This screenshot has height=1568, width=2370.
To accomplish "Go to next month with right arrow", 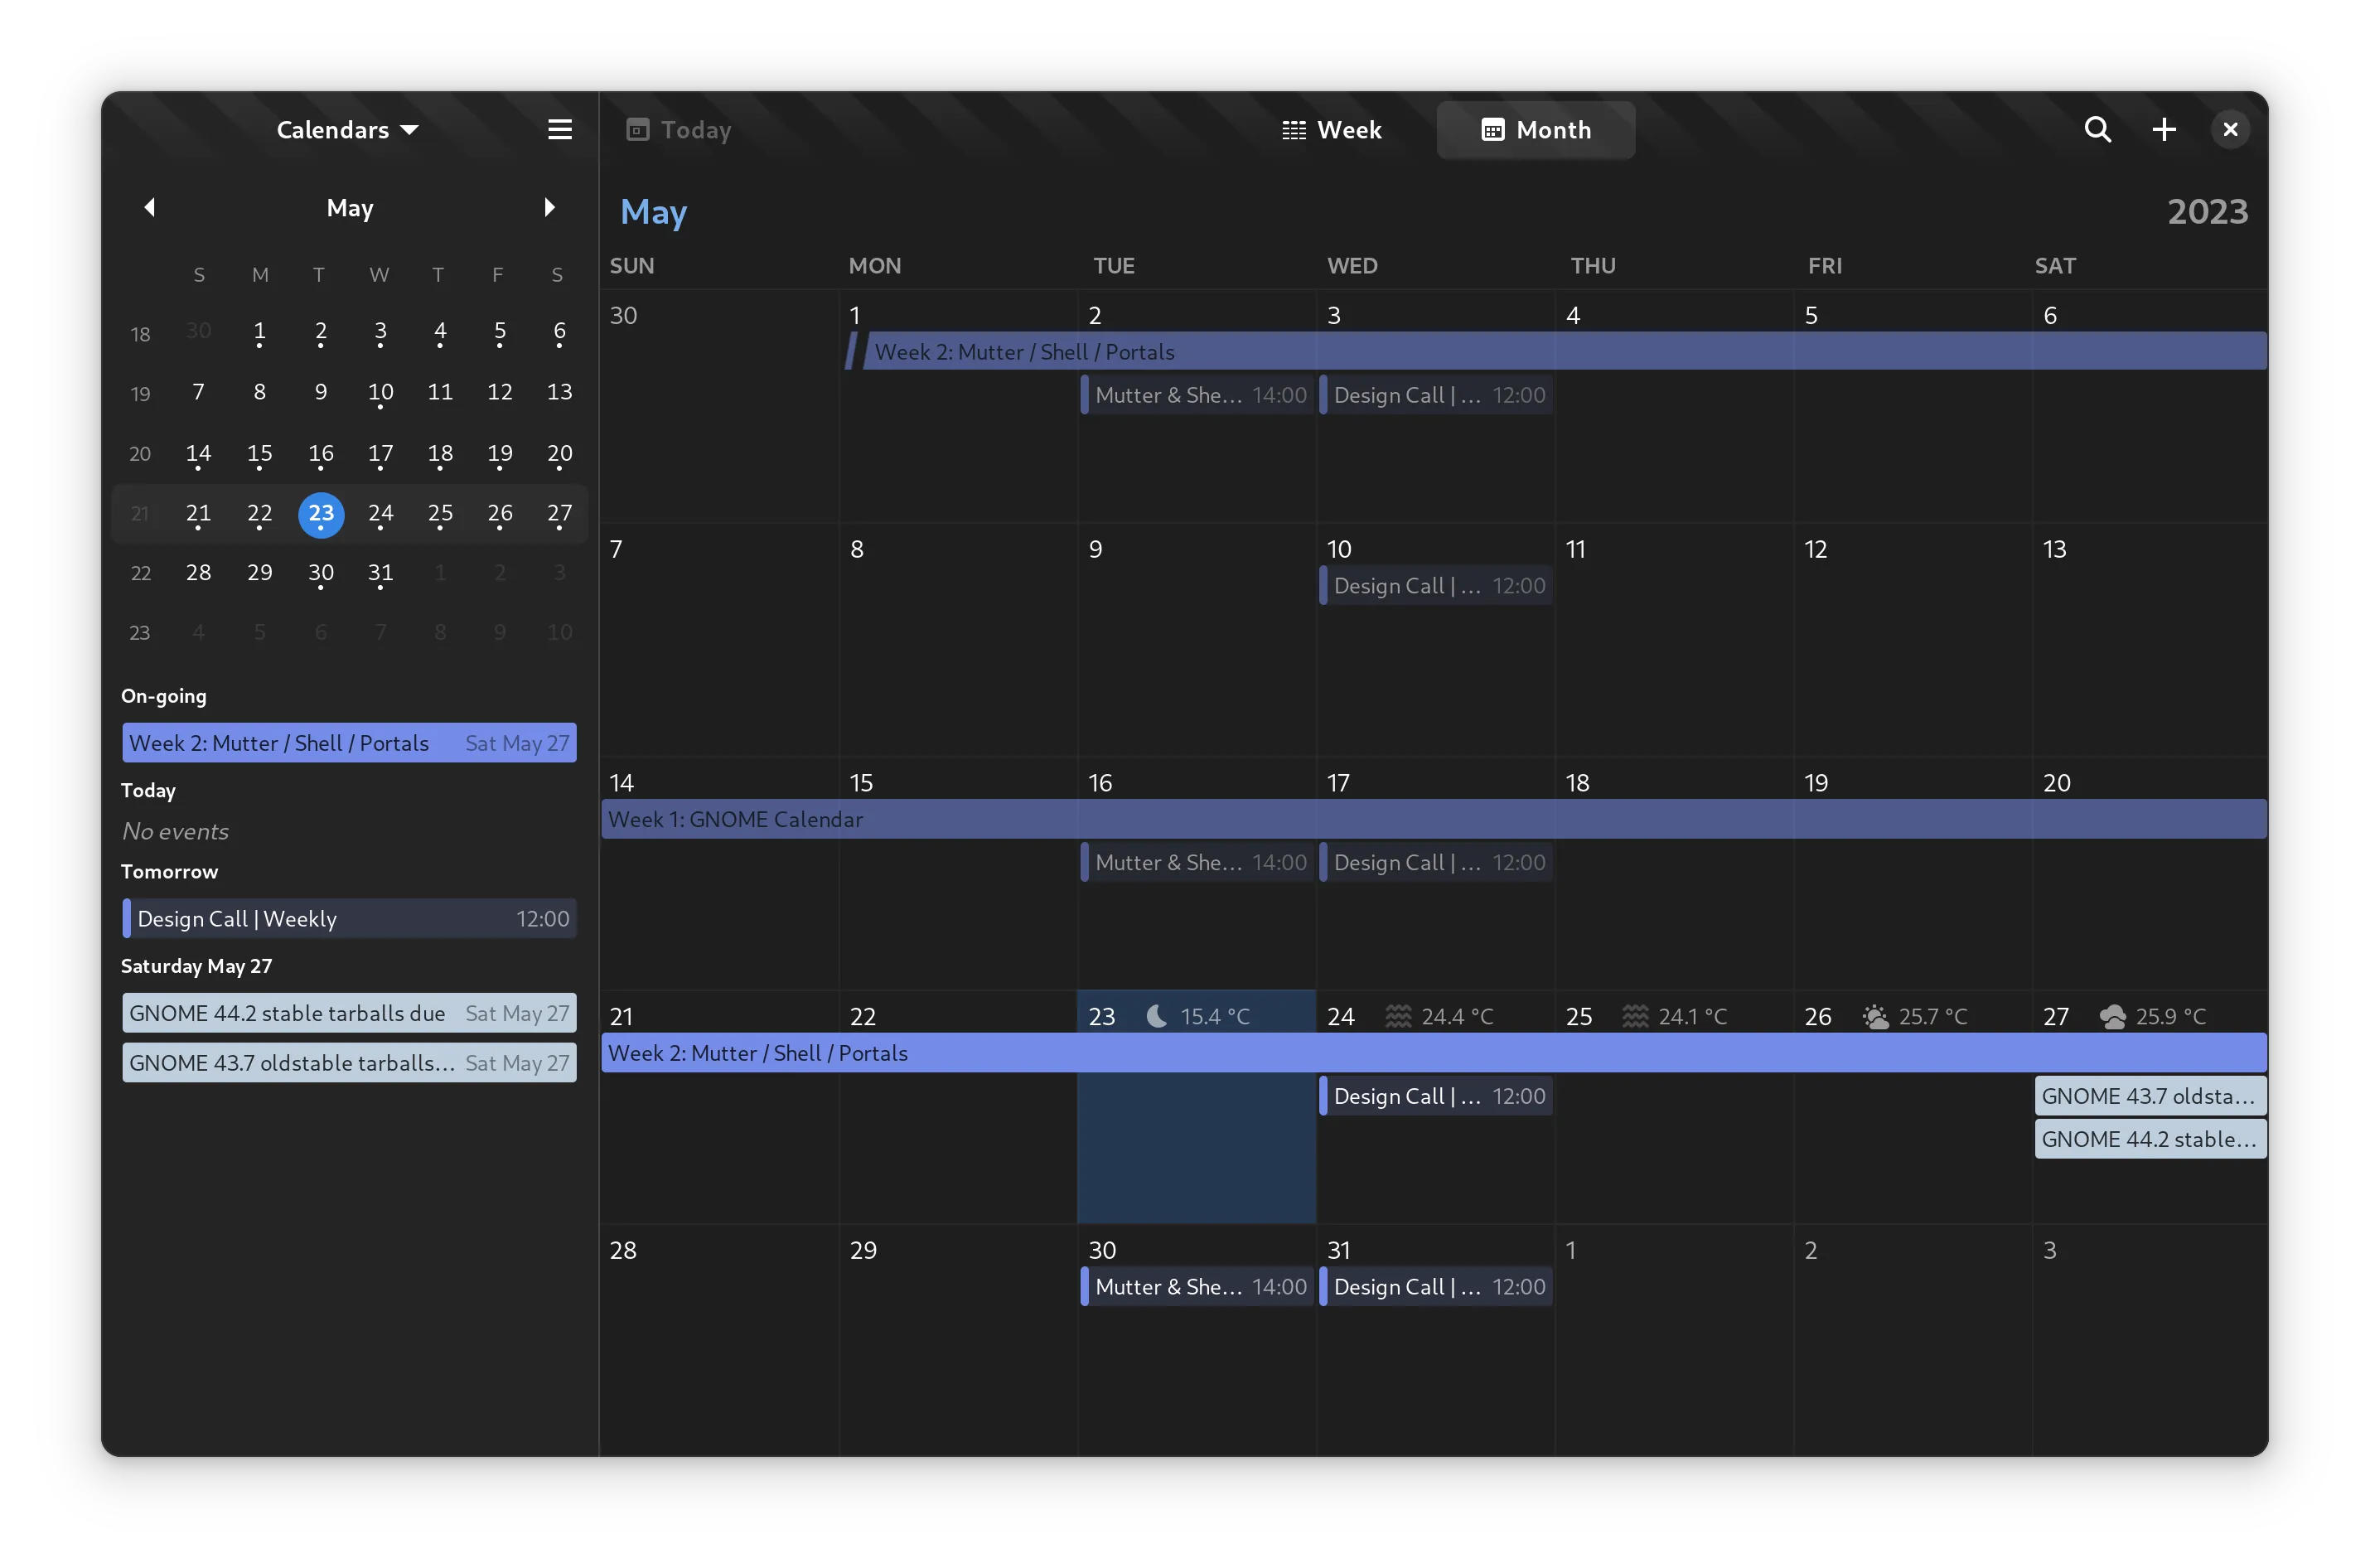I will tap(549, 207).
